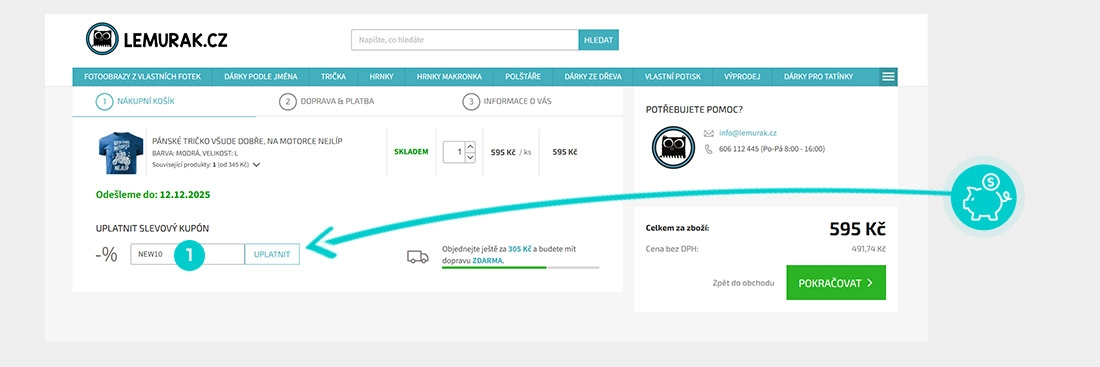Click 'Barva: modrá, velikost: L' text
The width and height of the screenshot is (1100, 367).
click(195, 153)
